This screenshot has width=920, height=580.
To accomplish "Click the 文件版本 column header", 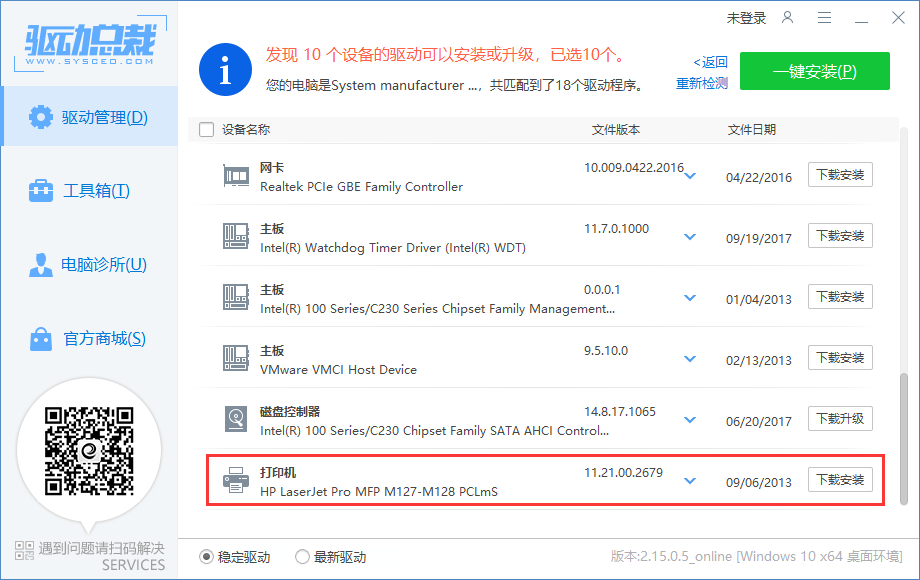I will [615, 130].
